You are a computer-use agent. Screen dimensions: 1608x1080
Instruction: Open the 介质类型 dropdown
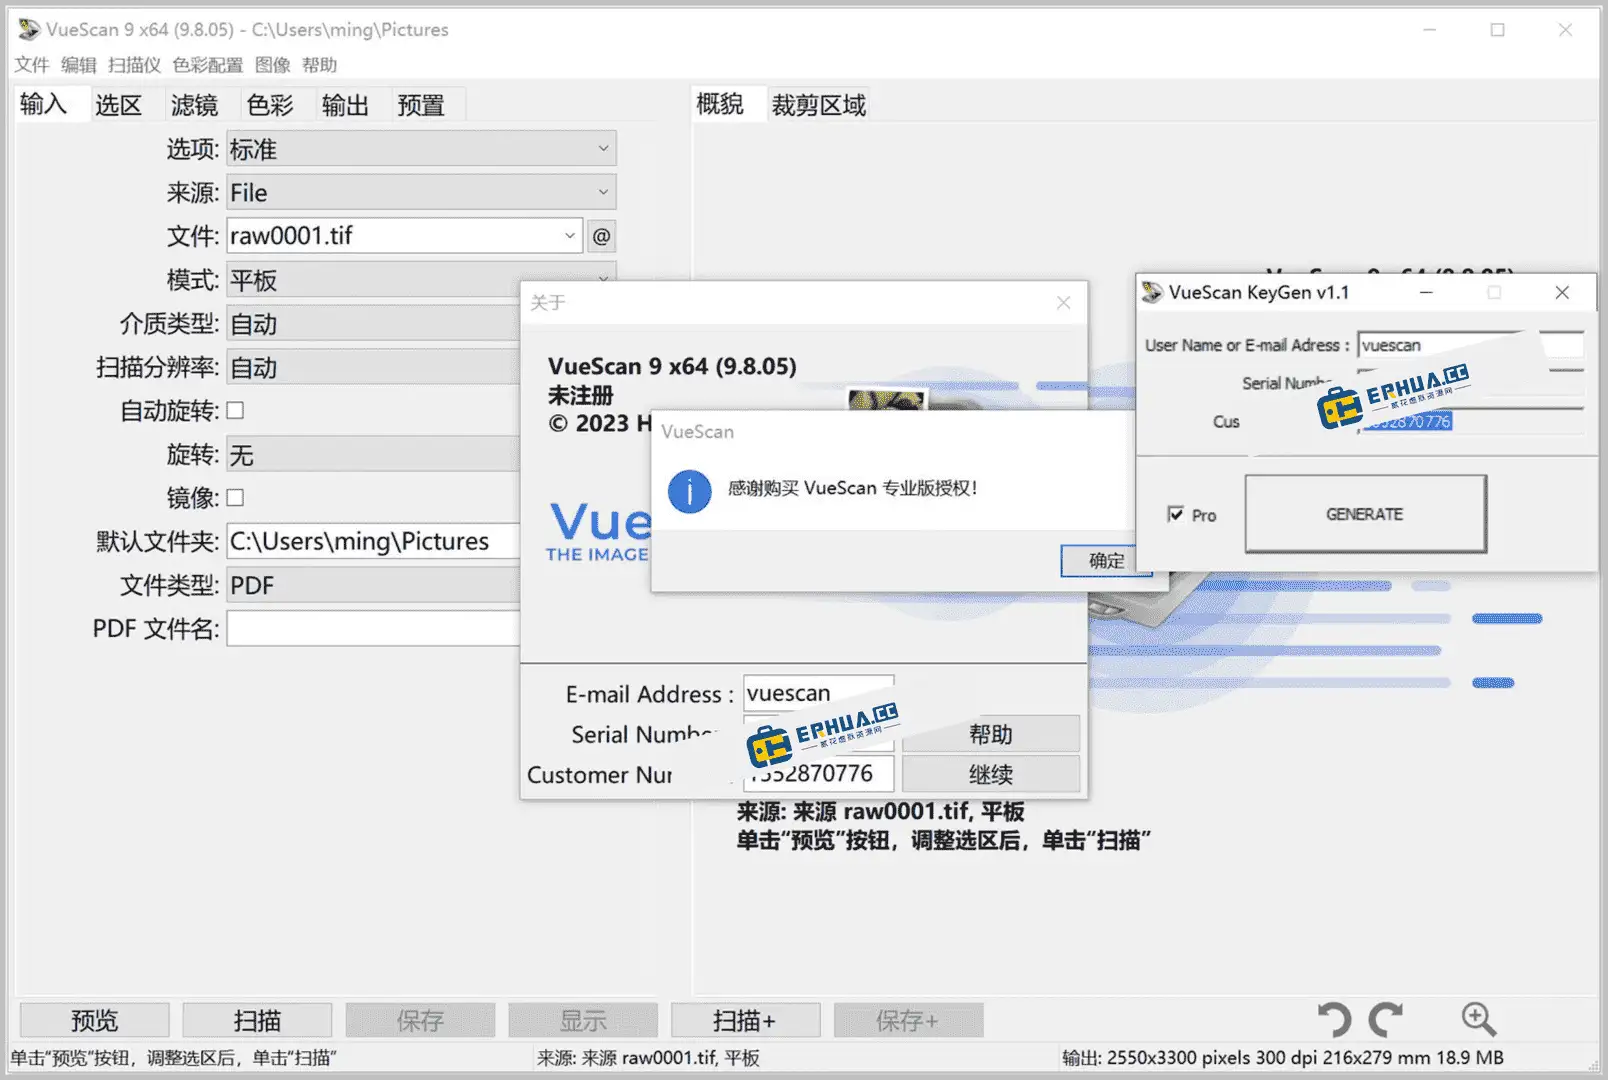click(x=373, y=323)
